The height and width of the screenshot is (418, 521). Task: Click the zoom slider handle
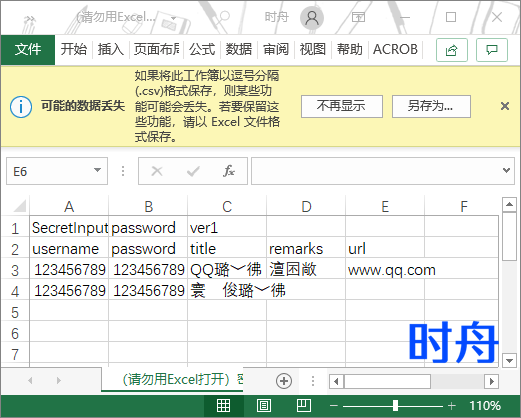pos(395,406)
